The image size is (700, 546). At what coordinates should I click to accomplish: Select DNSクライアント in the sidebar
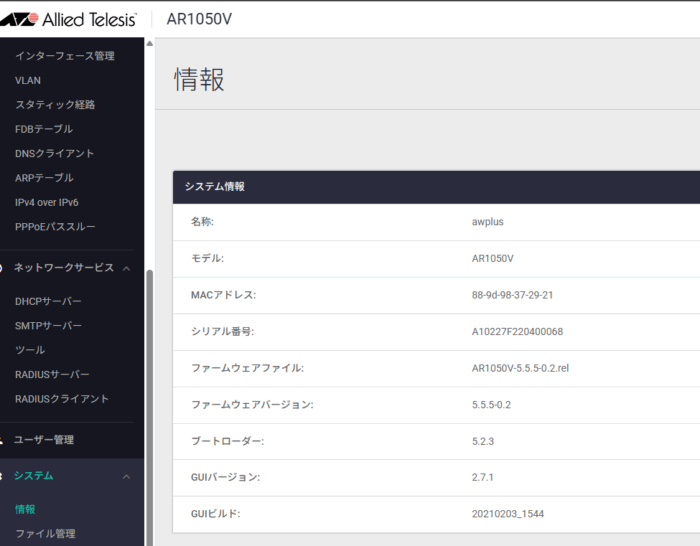(x=55, y=154)
